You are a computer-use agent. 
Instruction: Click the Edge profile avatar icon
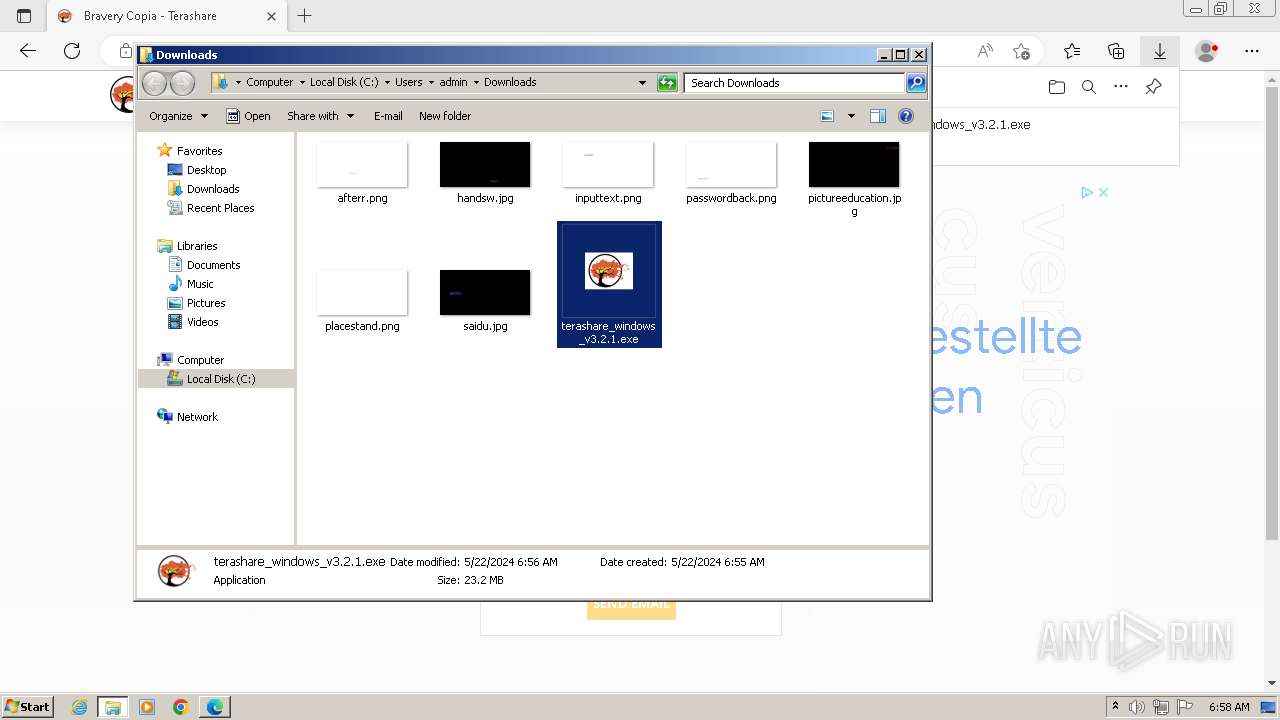click(1207, 51)
